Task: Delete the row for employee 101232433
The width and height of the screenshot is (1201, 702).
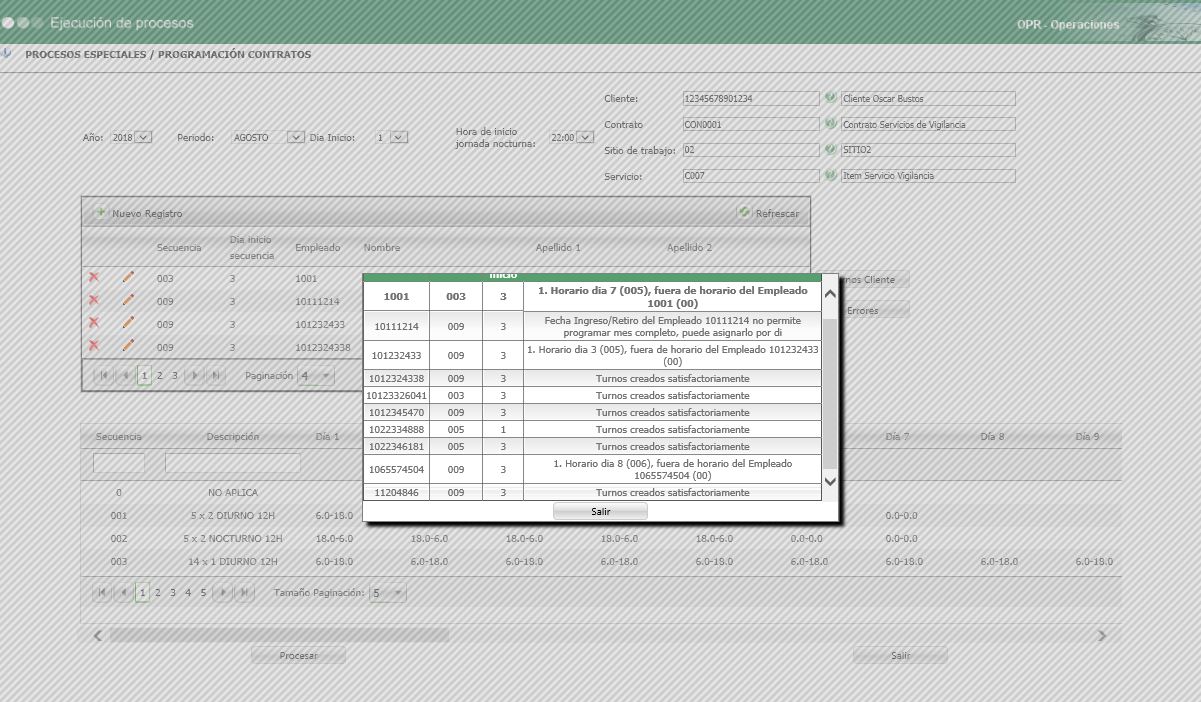Action: pos(94,322)
